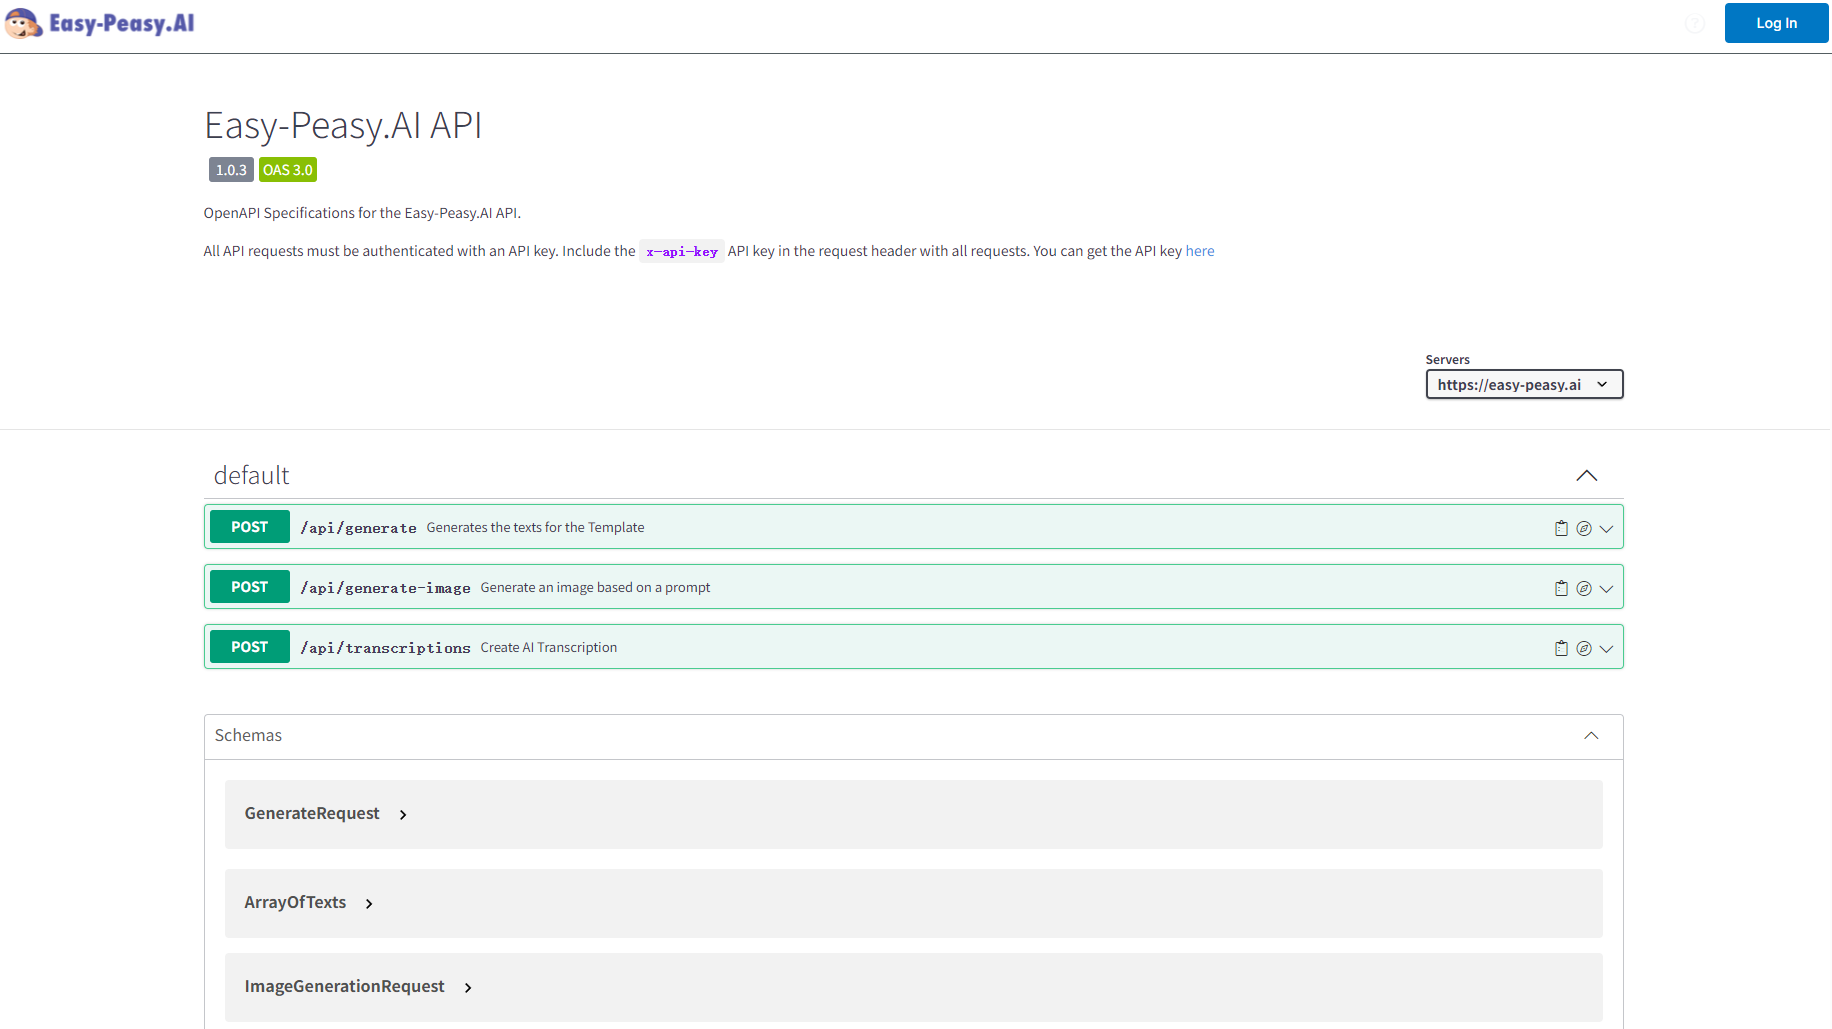Expand the /api/generate endpoint chevron
The width and height of the screenshot is (1832, 1029).
pos(1607,529)
